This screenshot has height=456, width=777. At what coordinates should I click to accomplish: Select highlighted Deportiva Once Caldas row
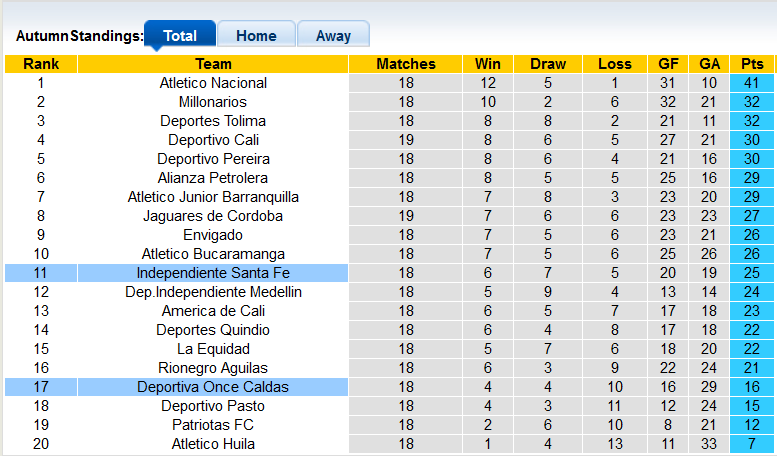[213, 387]
